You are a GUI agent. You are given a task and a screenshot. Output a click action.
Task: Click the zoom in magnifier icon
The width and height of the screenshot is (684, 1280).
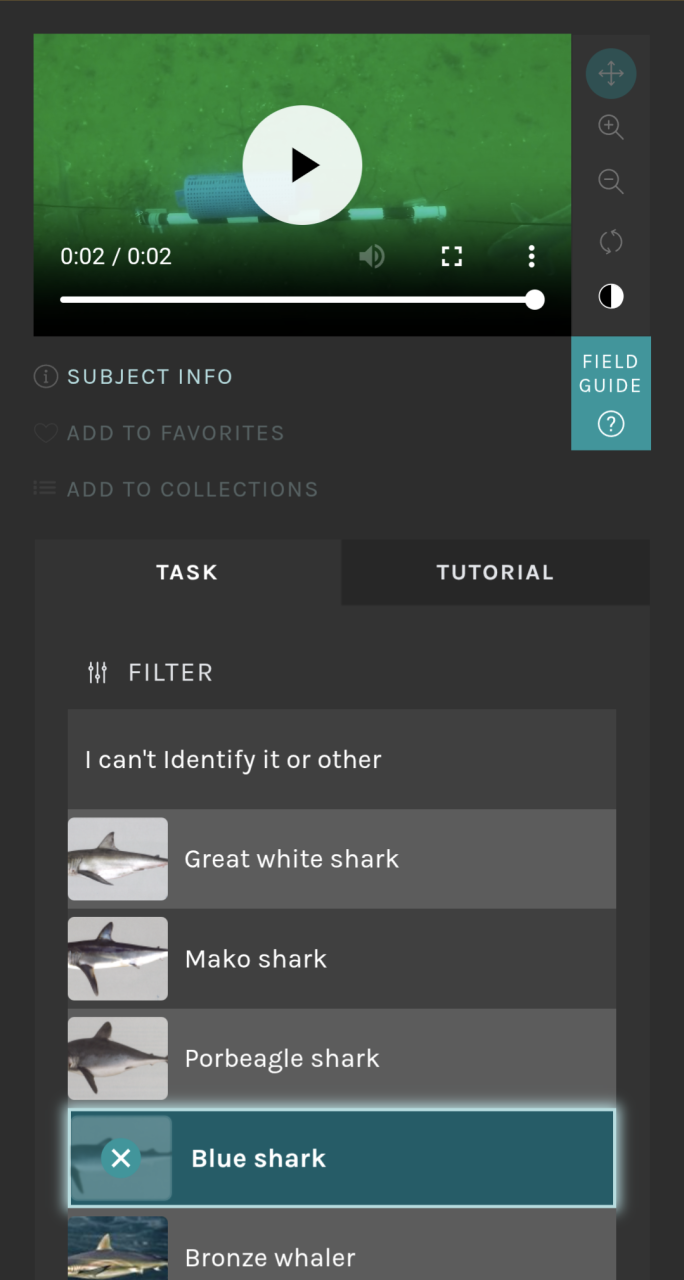(610, 127)
